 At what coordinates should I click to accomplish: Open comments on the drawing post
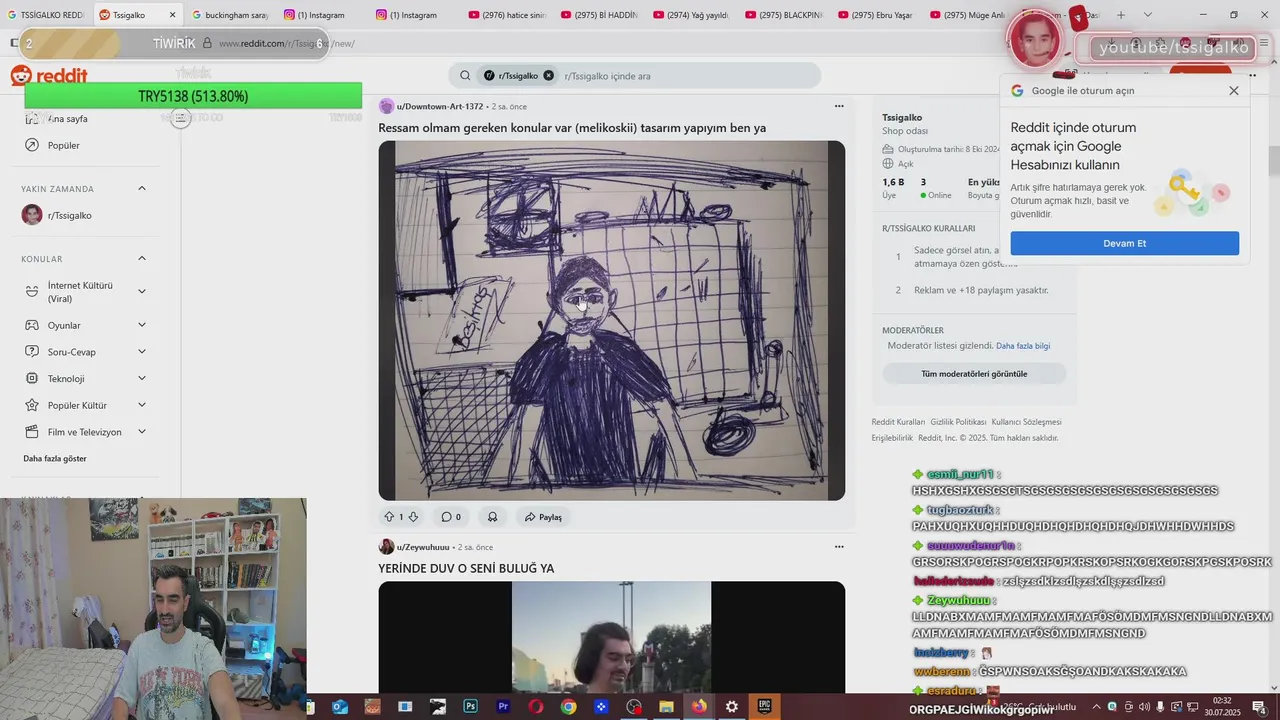pos(451,517)
